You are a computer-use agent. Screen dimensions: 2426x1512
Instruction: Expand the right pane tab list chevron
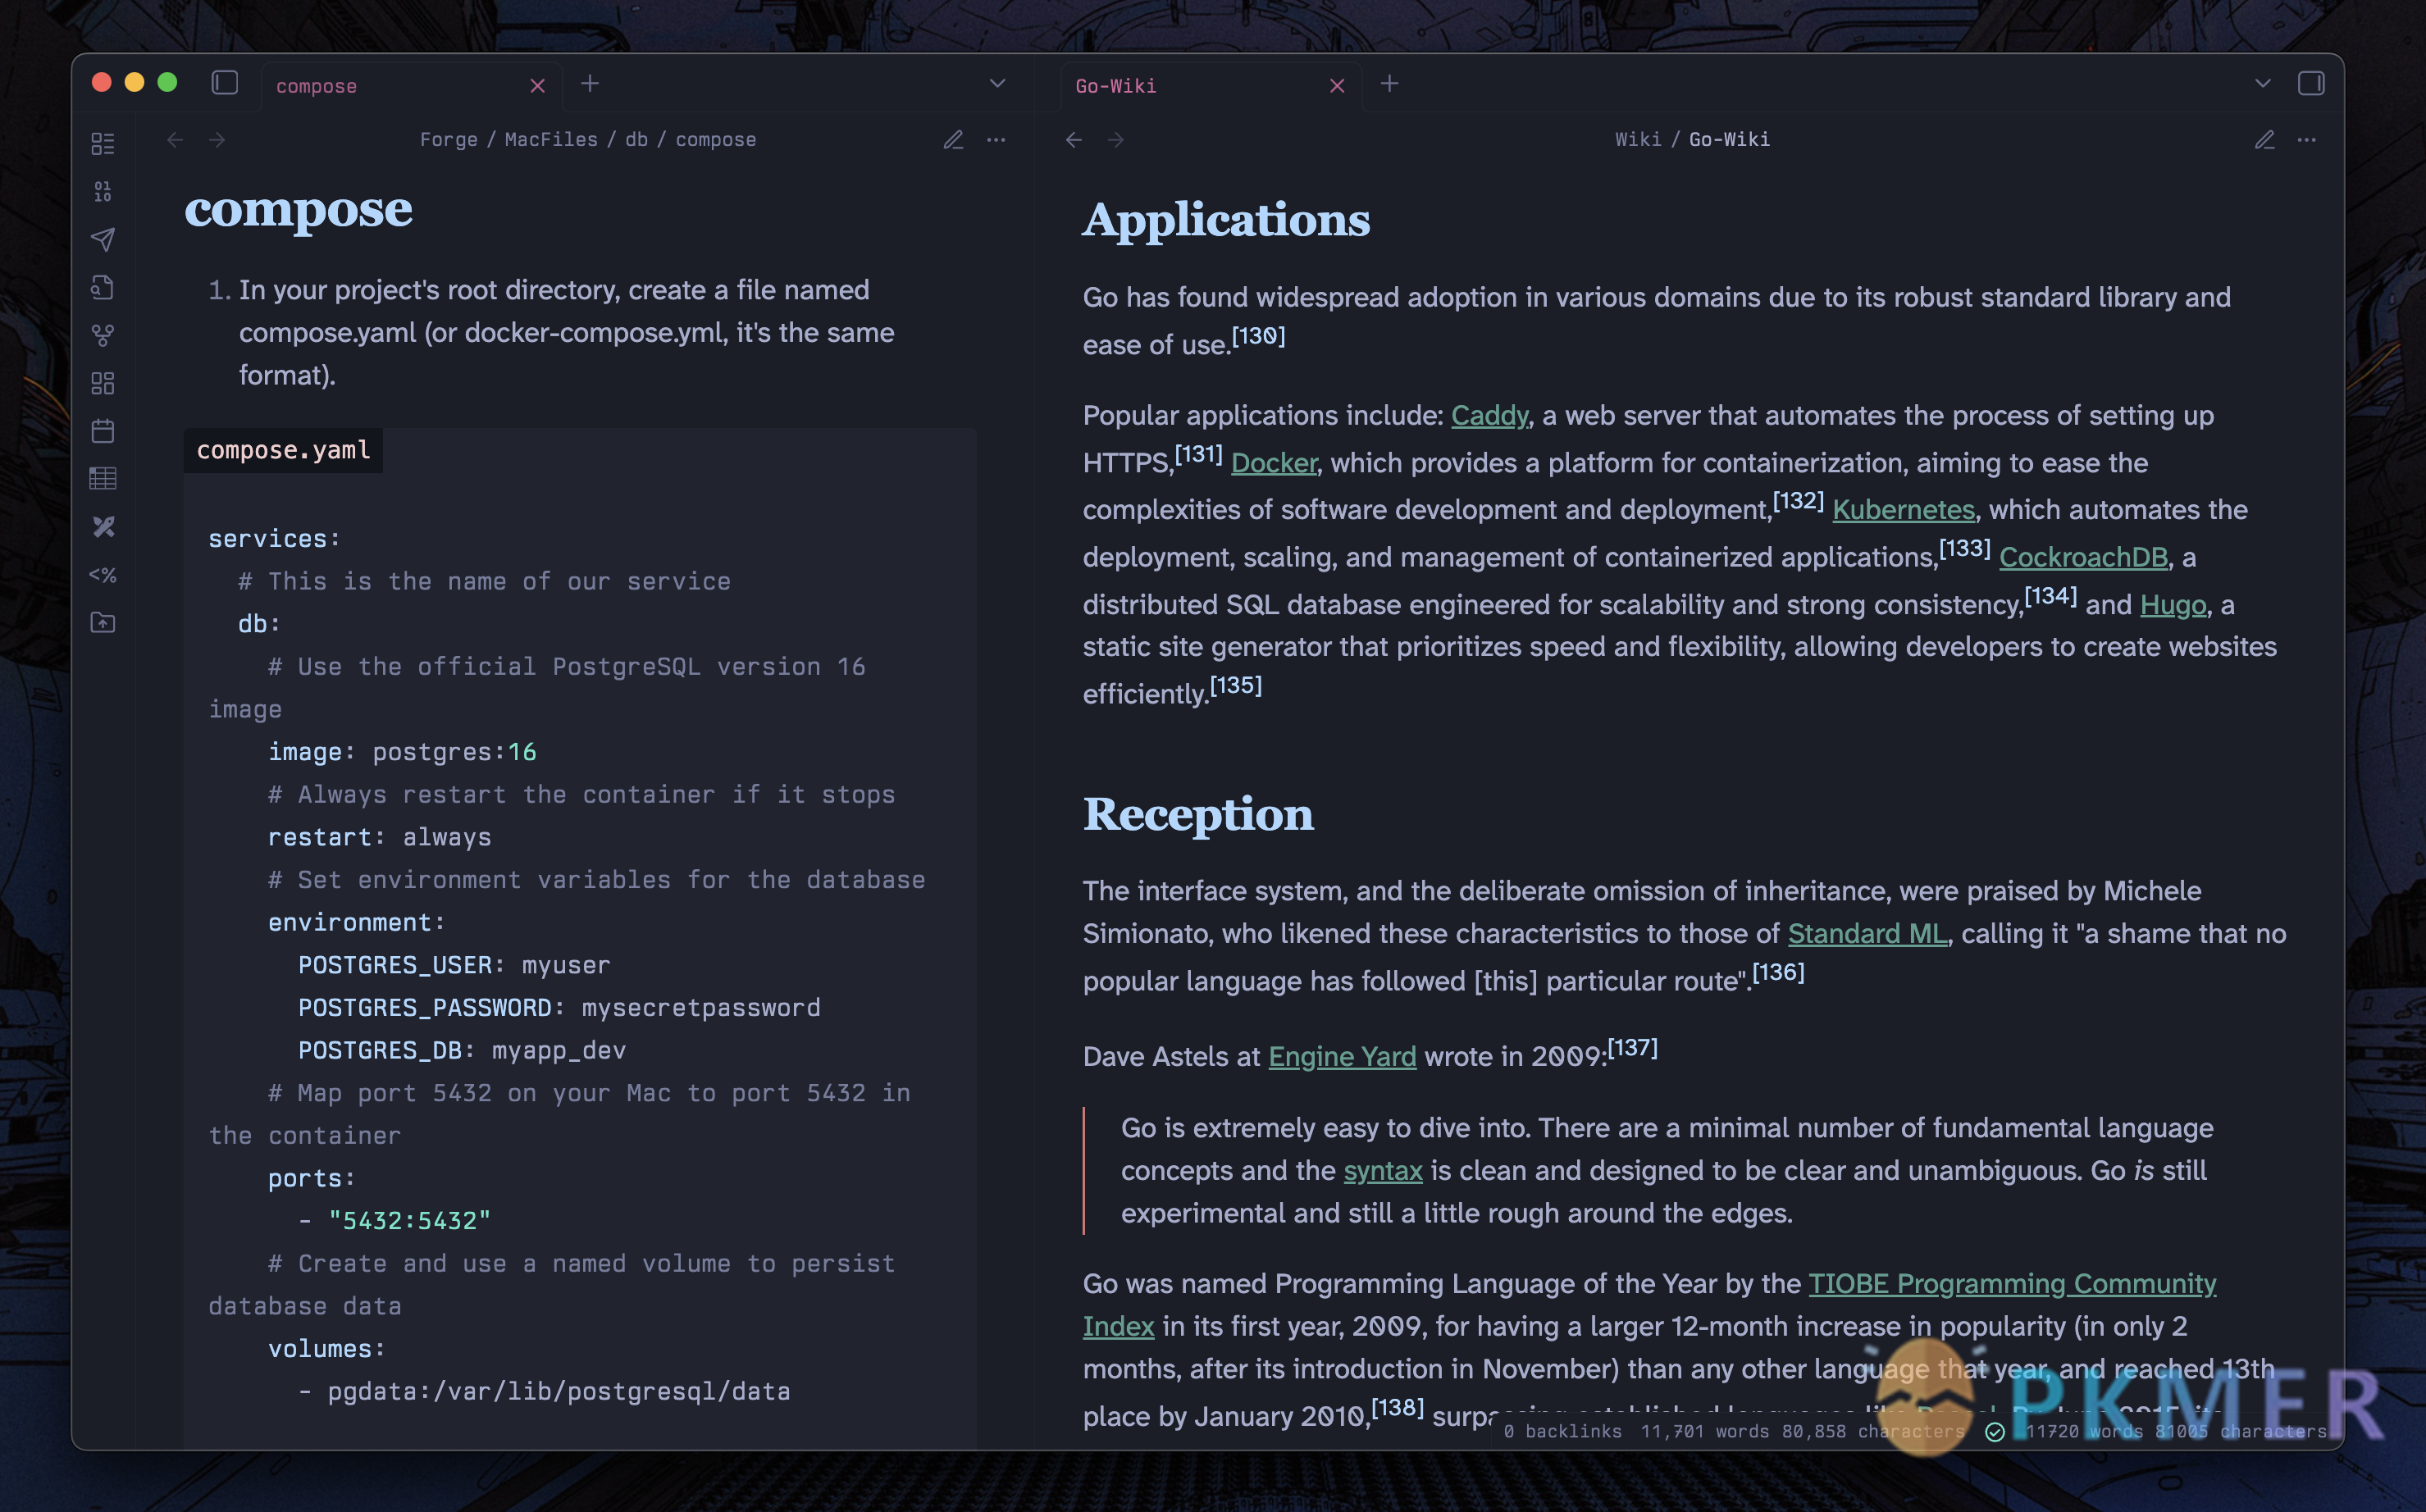[x=2262, y=84]
